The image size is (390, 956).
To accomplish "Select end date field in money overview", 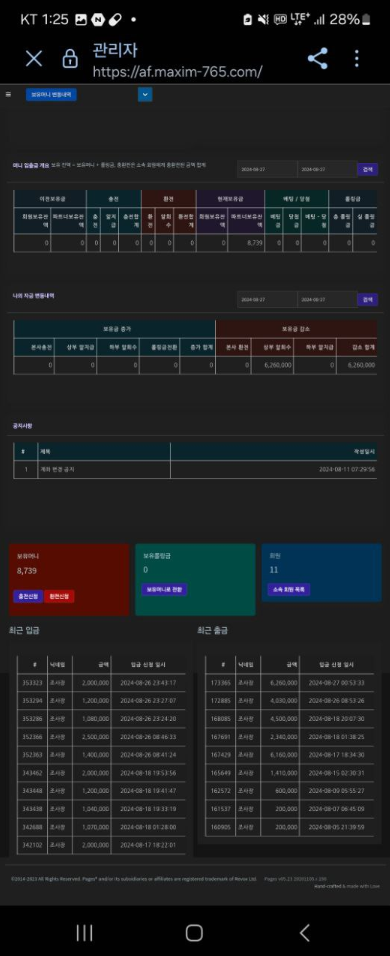I will coord(327,169).
